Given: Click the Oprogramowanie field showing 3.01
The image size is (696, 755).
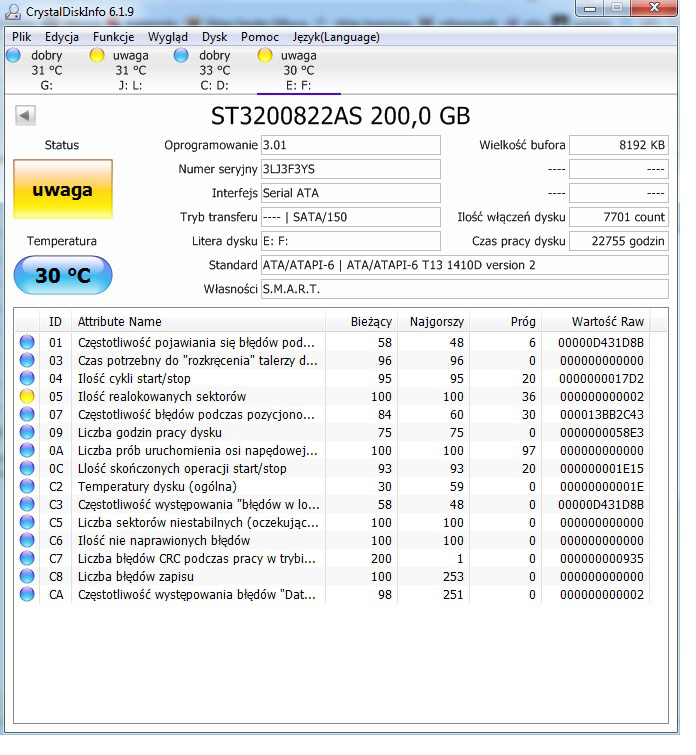Looking at the screenshot, I should click(351, 145).
